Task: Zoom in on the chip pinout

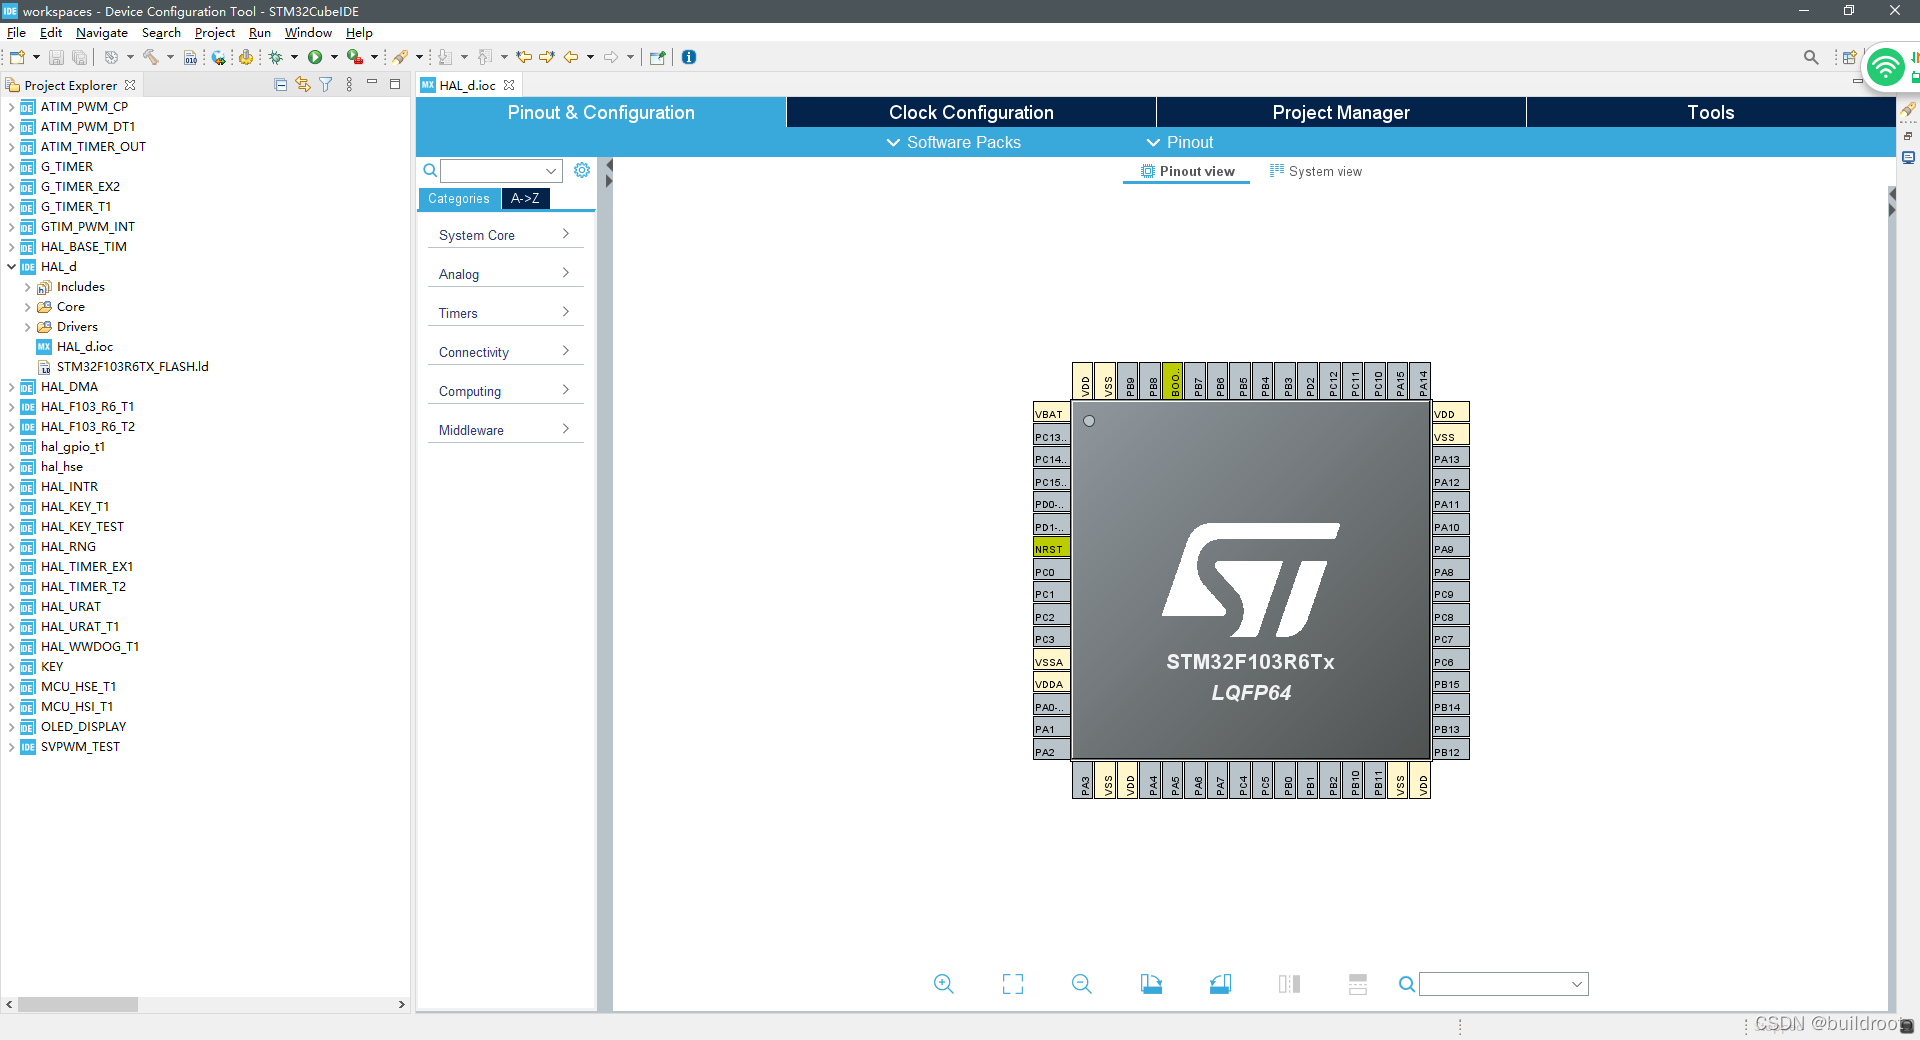Action: [x=943, y=984]
